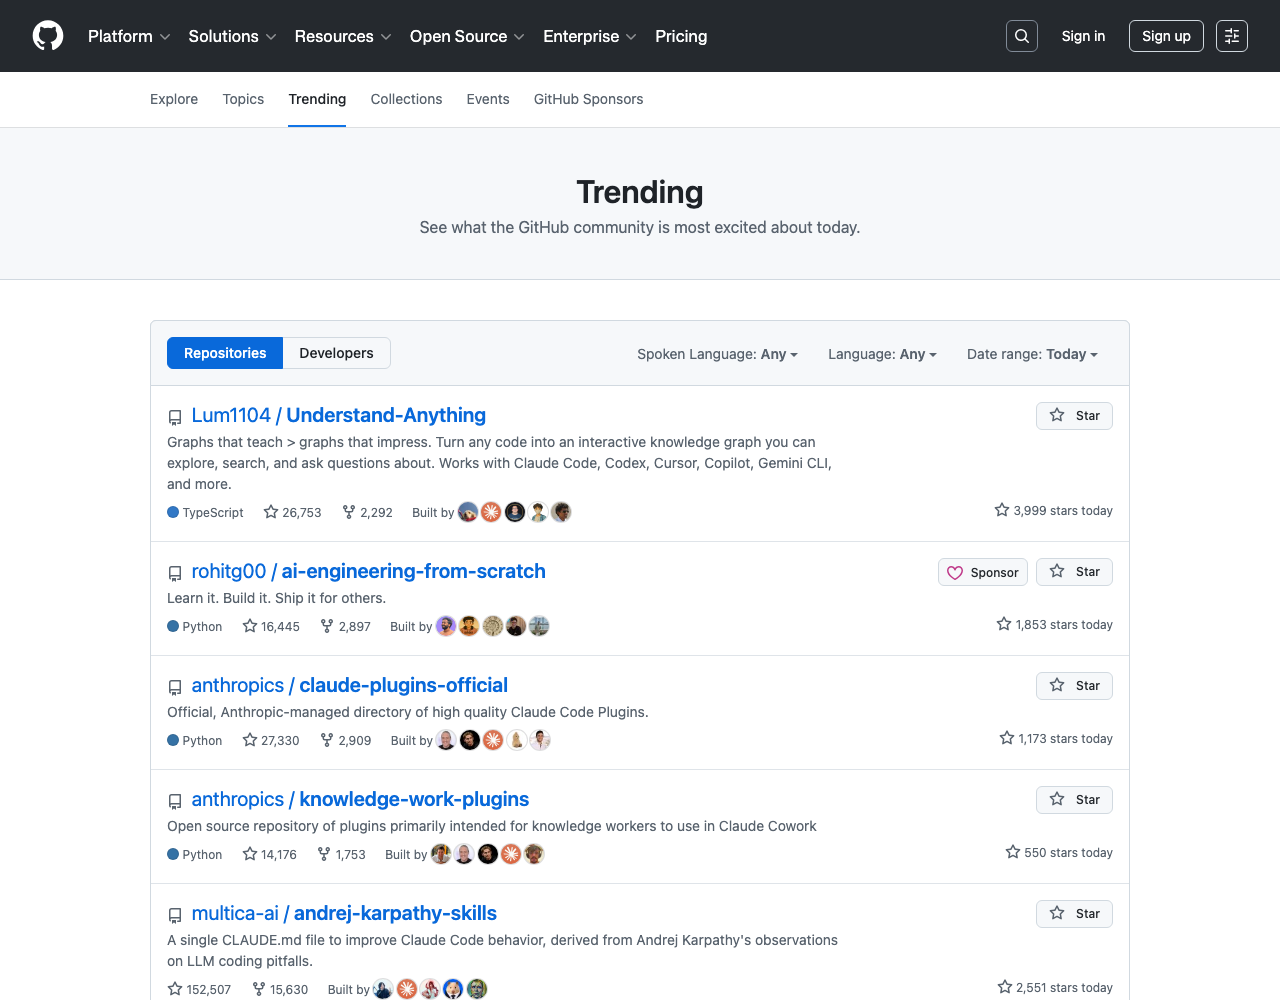Image resolution: width=1280 pixels, height=1000 pixels.
Task: Open stargazers count 14,176 for knowledge-work-plugins
Action: (269, 854)
